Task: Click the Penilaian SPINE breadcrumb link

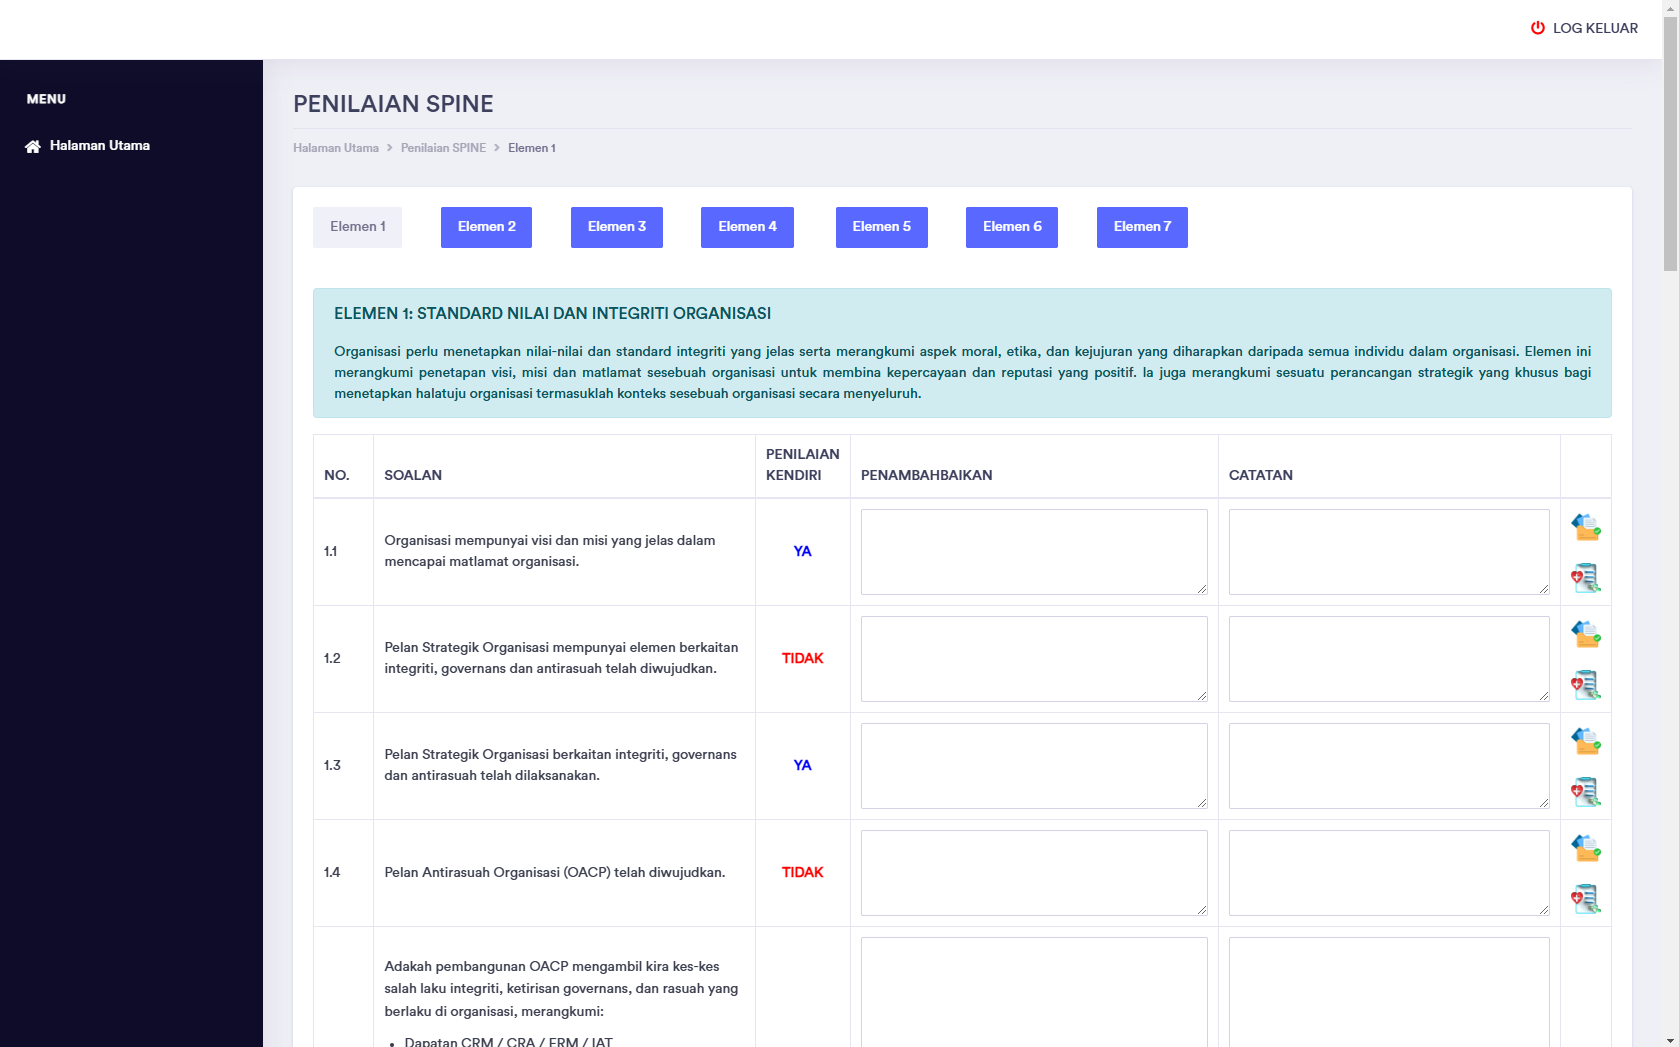Action: pos(443,148)
